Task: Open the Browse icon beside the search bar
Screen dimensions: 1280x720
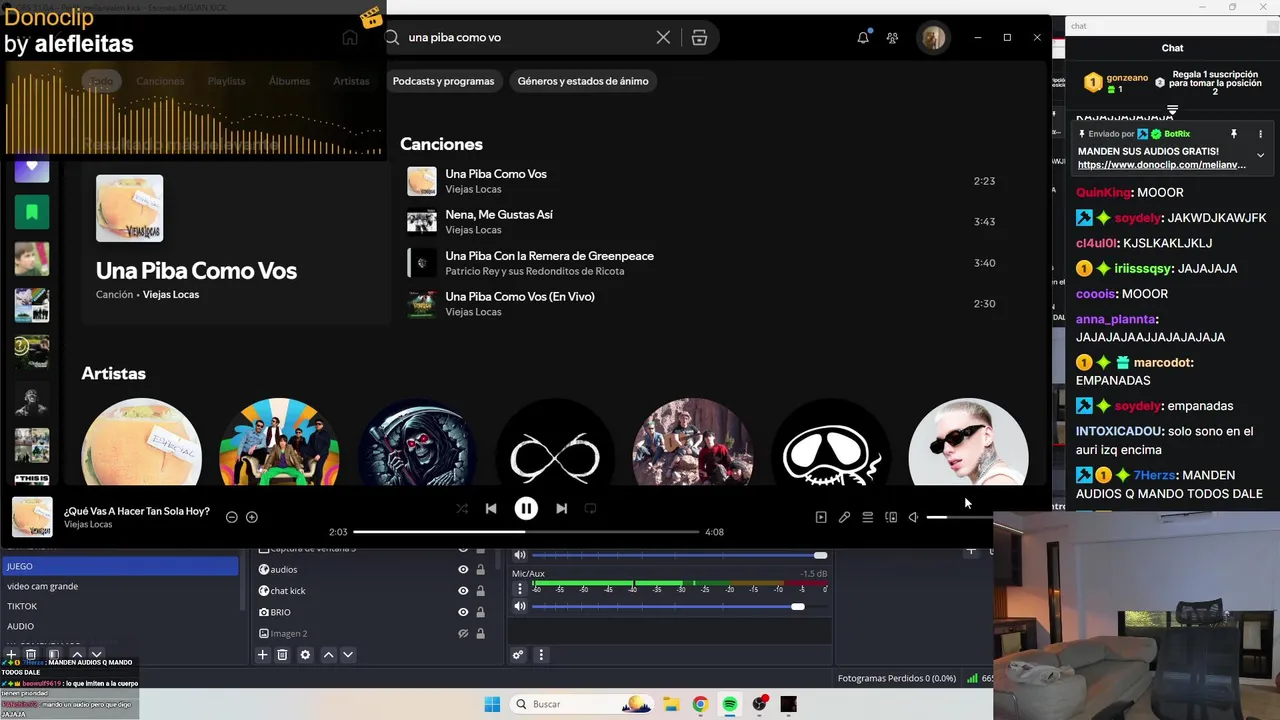Action: tap(699, 37)
